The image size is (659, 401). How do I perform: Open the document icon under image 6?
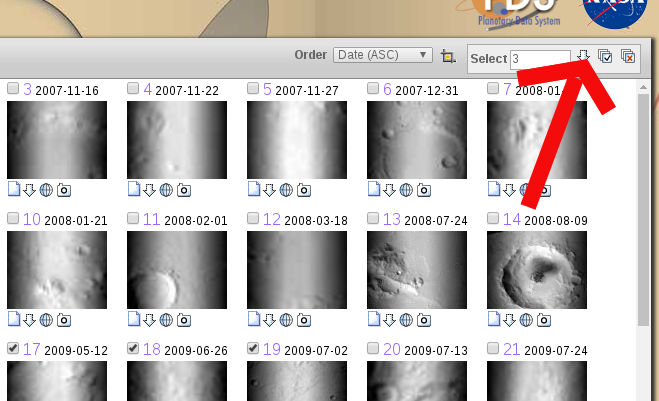click(374, 189)
